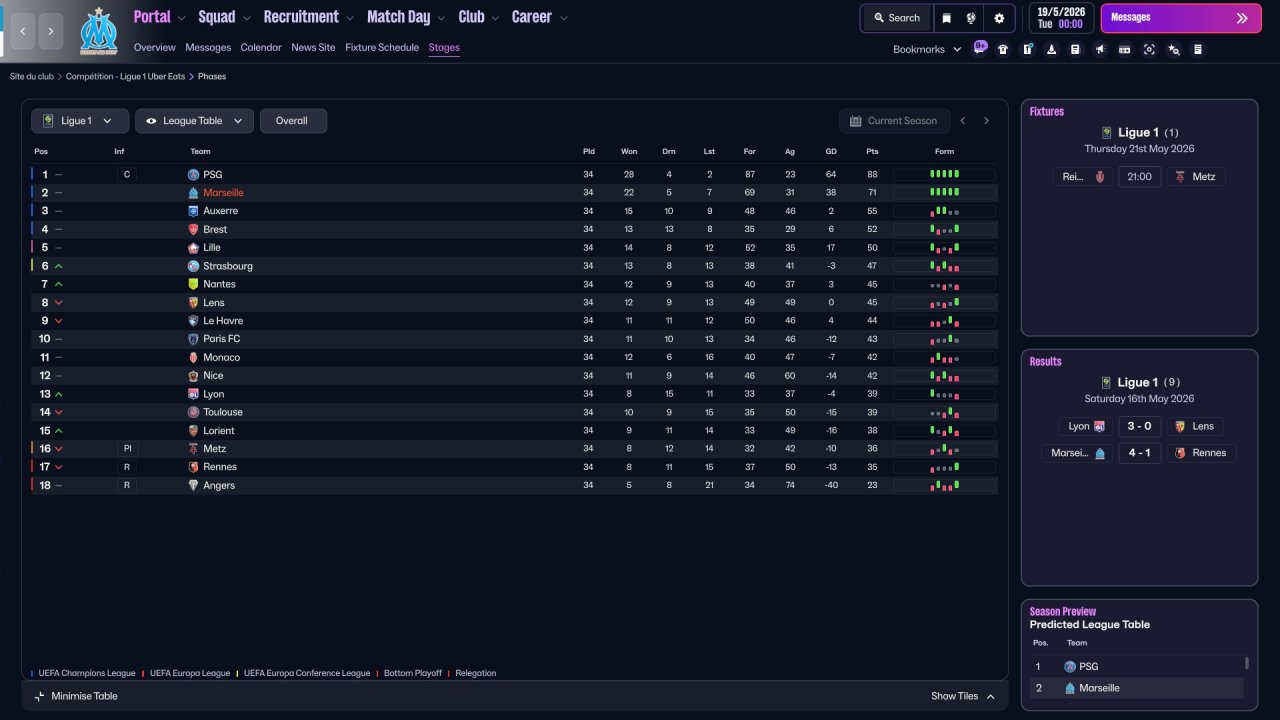Open the star search bookmark icon
Screen dimensions: 1280x720
tap(1174, 49)
